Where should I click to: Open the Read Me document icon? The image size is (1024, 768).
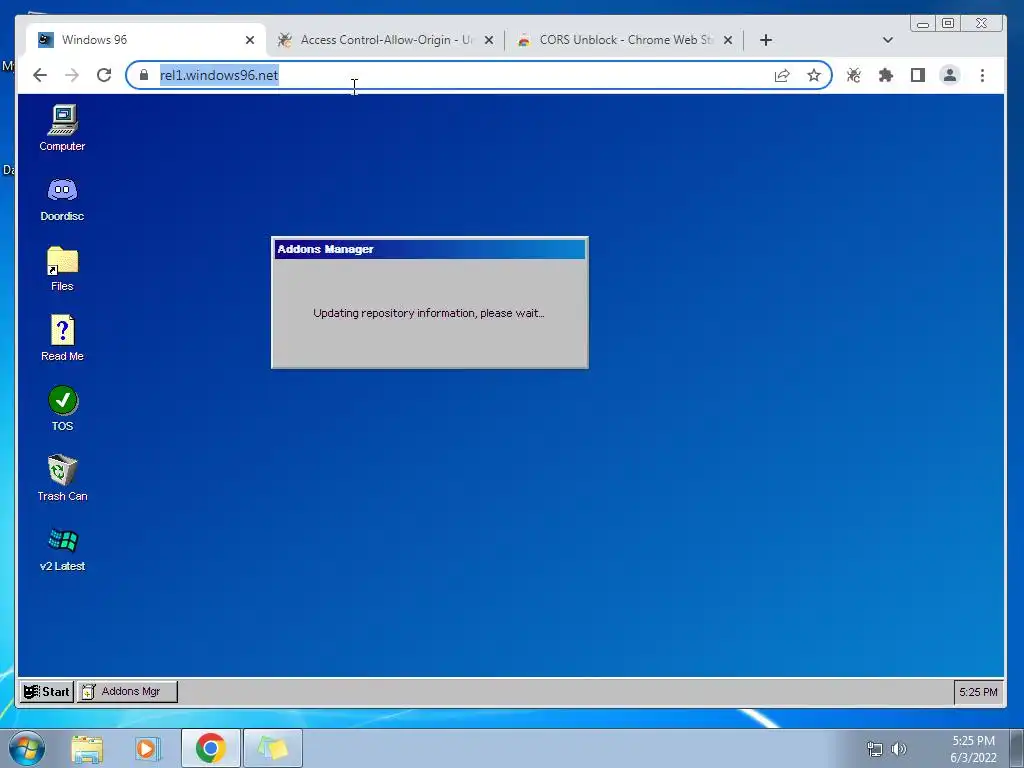coord(62,338)
